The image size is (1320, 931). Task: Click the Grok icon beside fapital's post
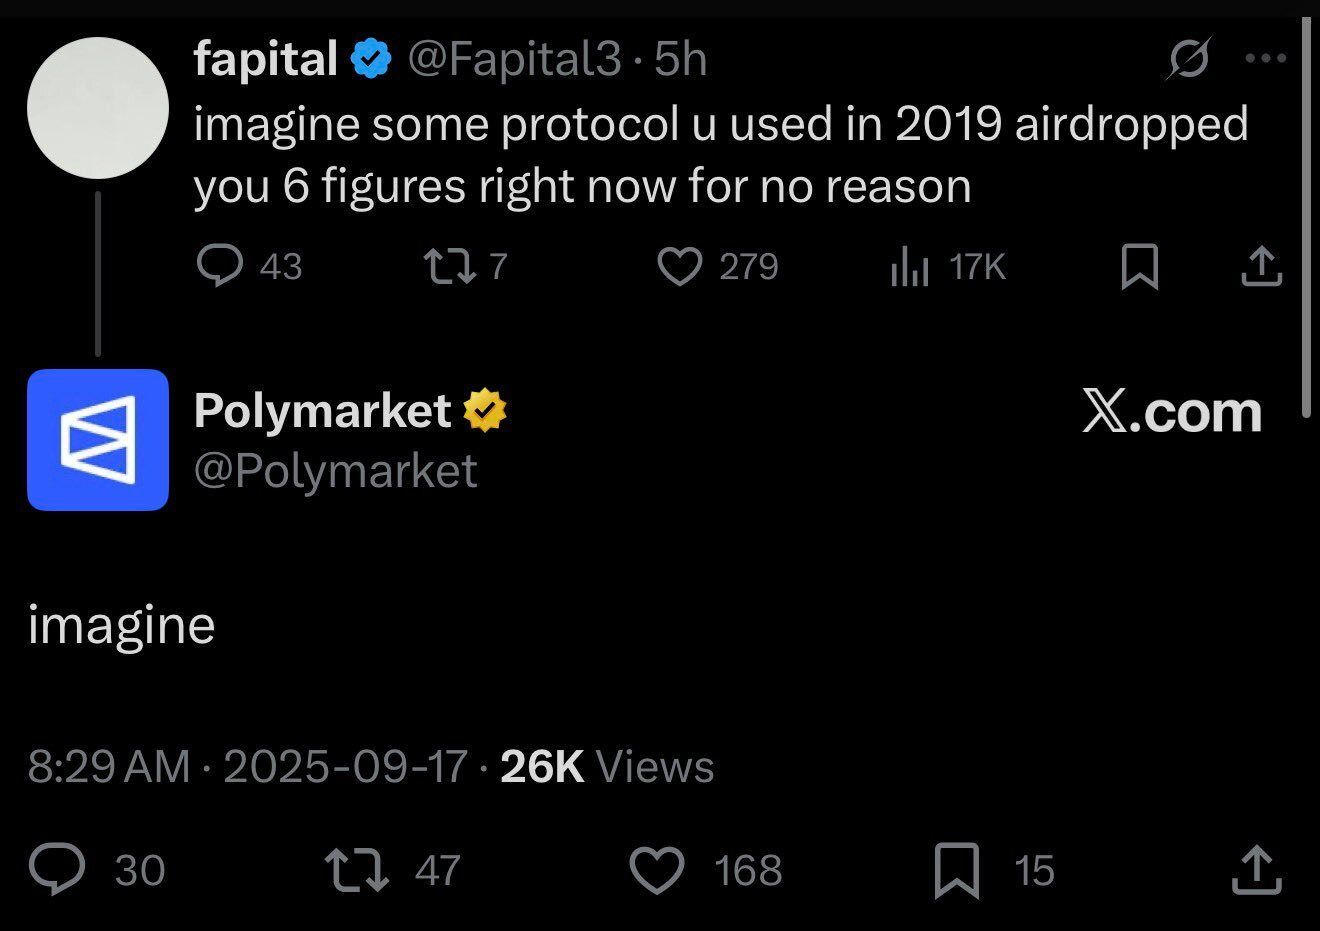[1190, 58]
